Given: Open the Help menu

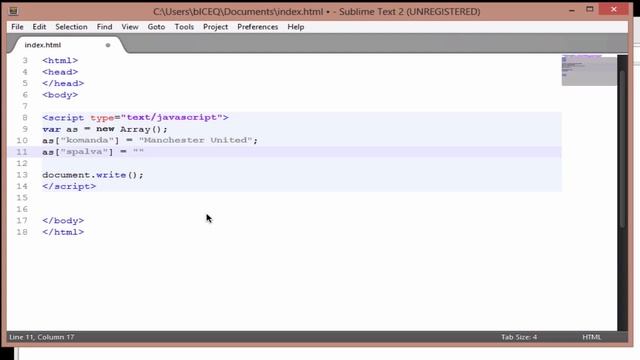Looking at the screenshot, I should coord(296,27).
